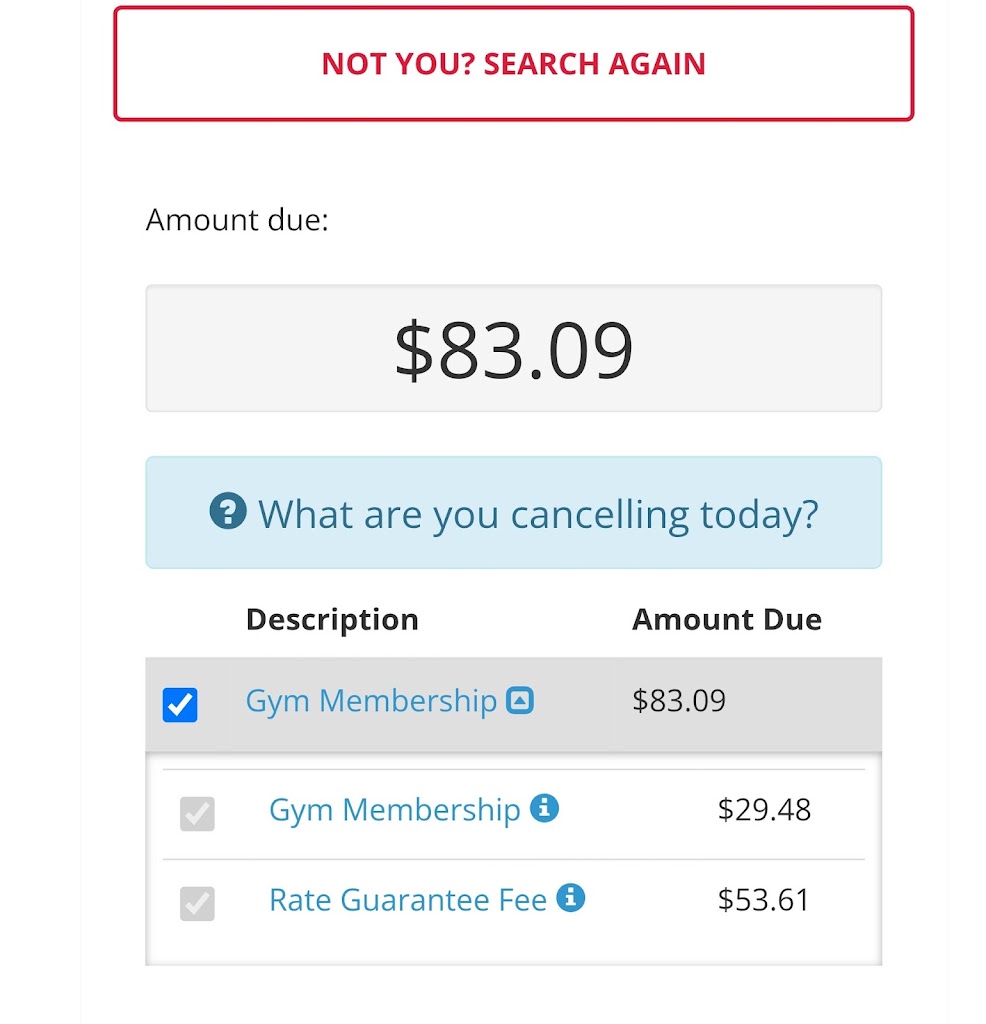Collapse the Gym Membership breakdown arrow
The width and height of the screenshot is (986, 1024).
pyautogui.click(x=520, y=700)
